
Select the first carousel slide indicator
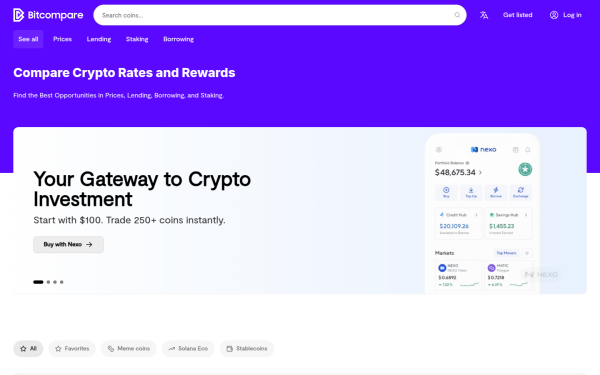(38, 282)
